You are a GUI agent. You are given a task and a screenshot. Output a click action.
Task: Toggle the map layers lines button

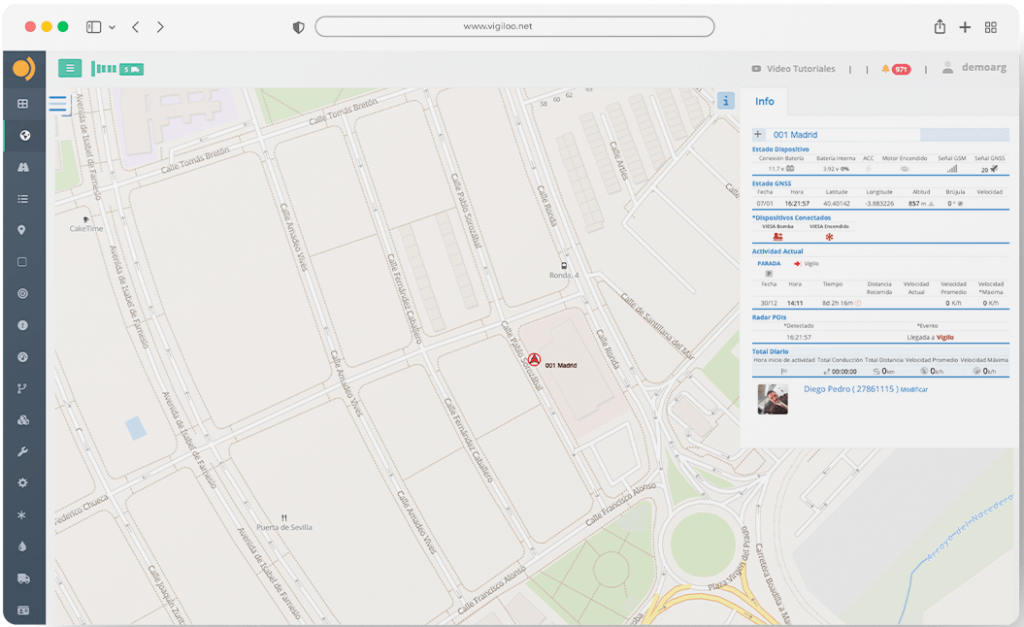click(x=57, y=103)
